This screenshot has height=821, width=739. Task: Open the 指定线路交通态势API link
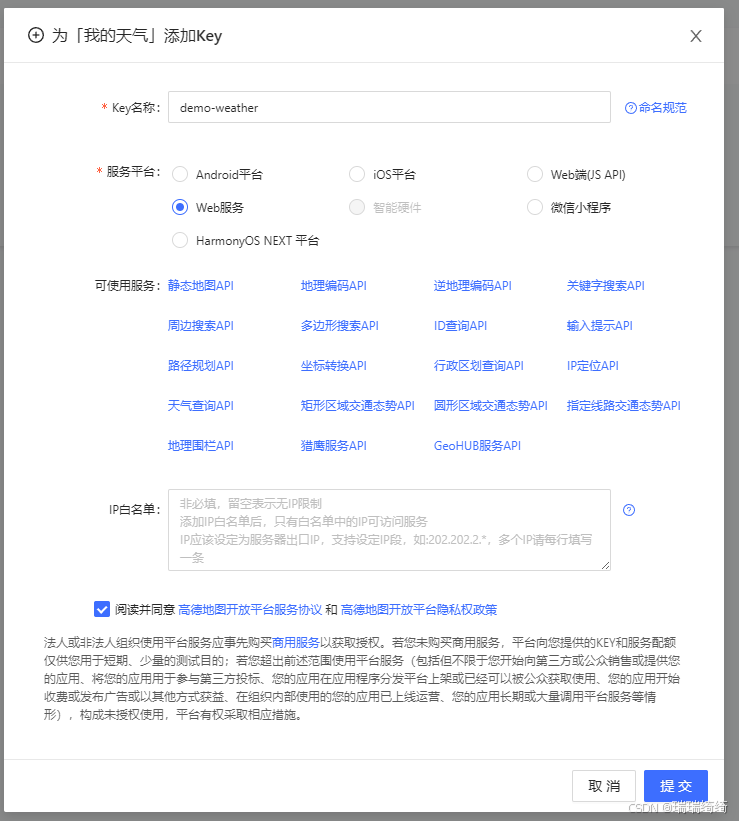click(624, 406)
